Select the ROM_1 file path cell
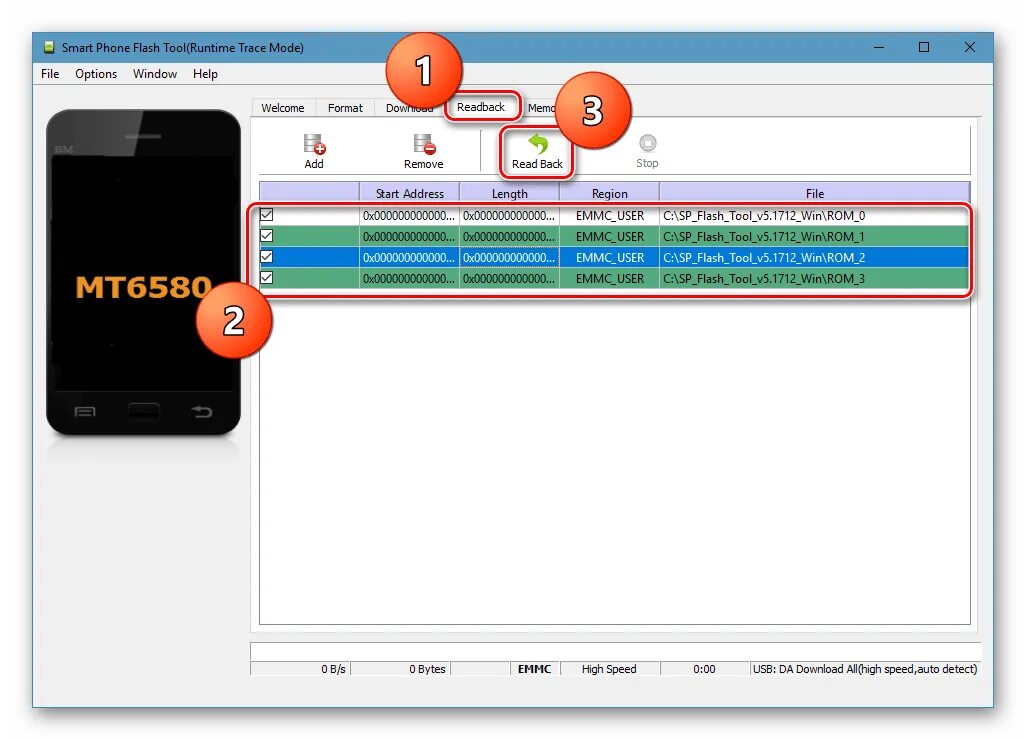The image size is (1026, 740). pyautogui.click(x=814, y=236)
